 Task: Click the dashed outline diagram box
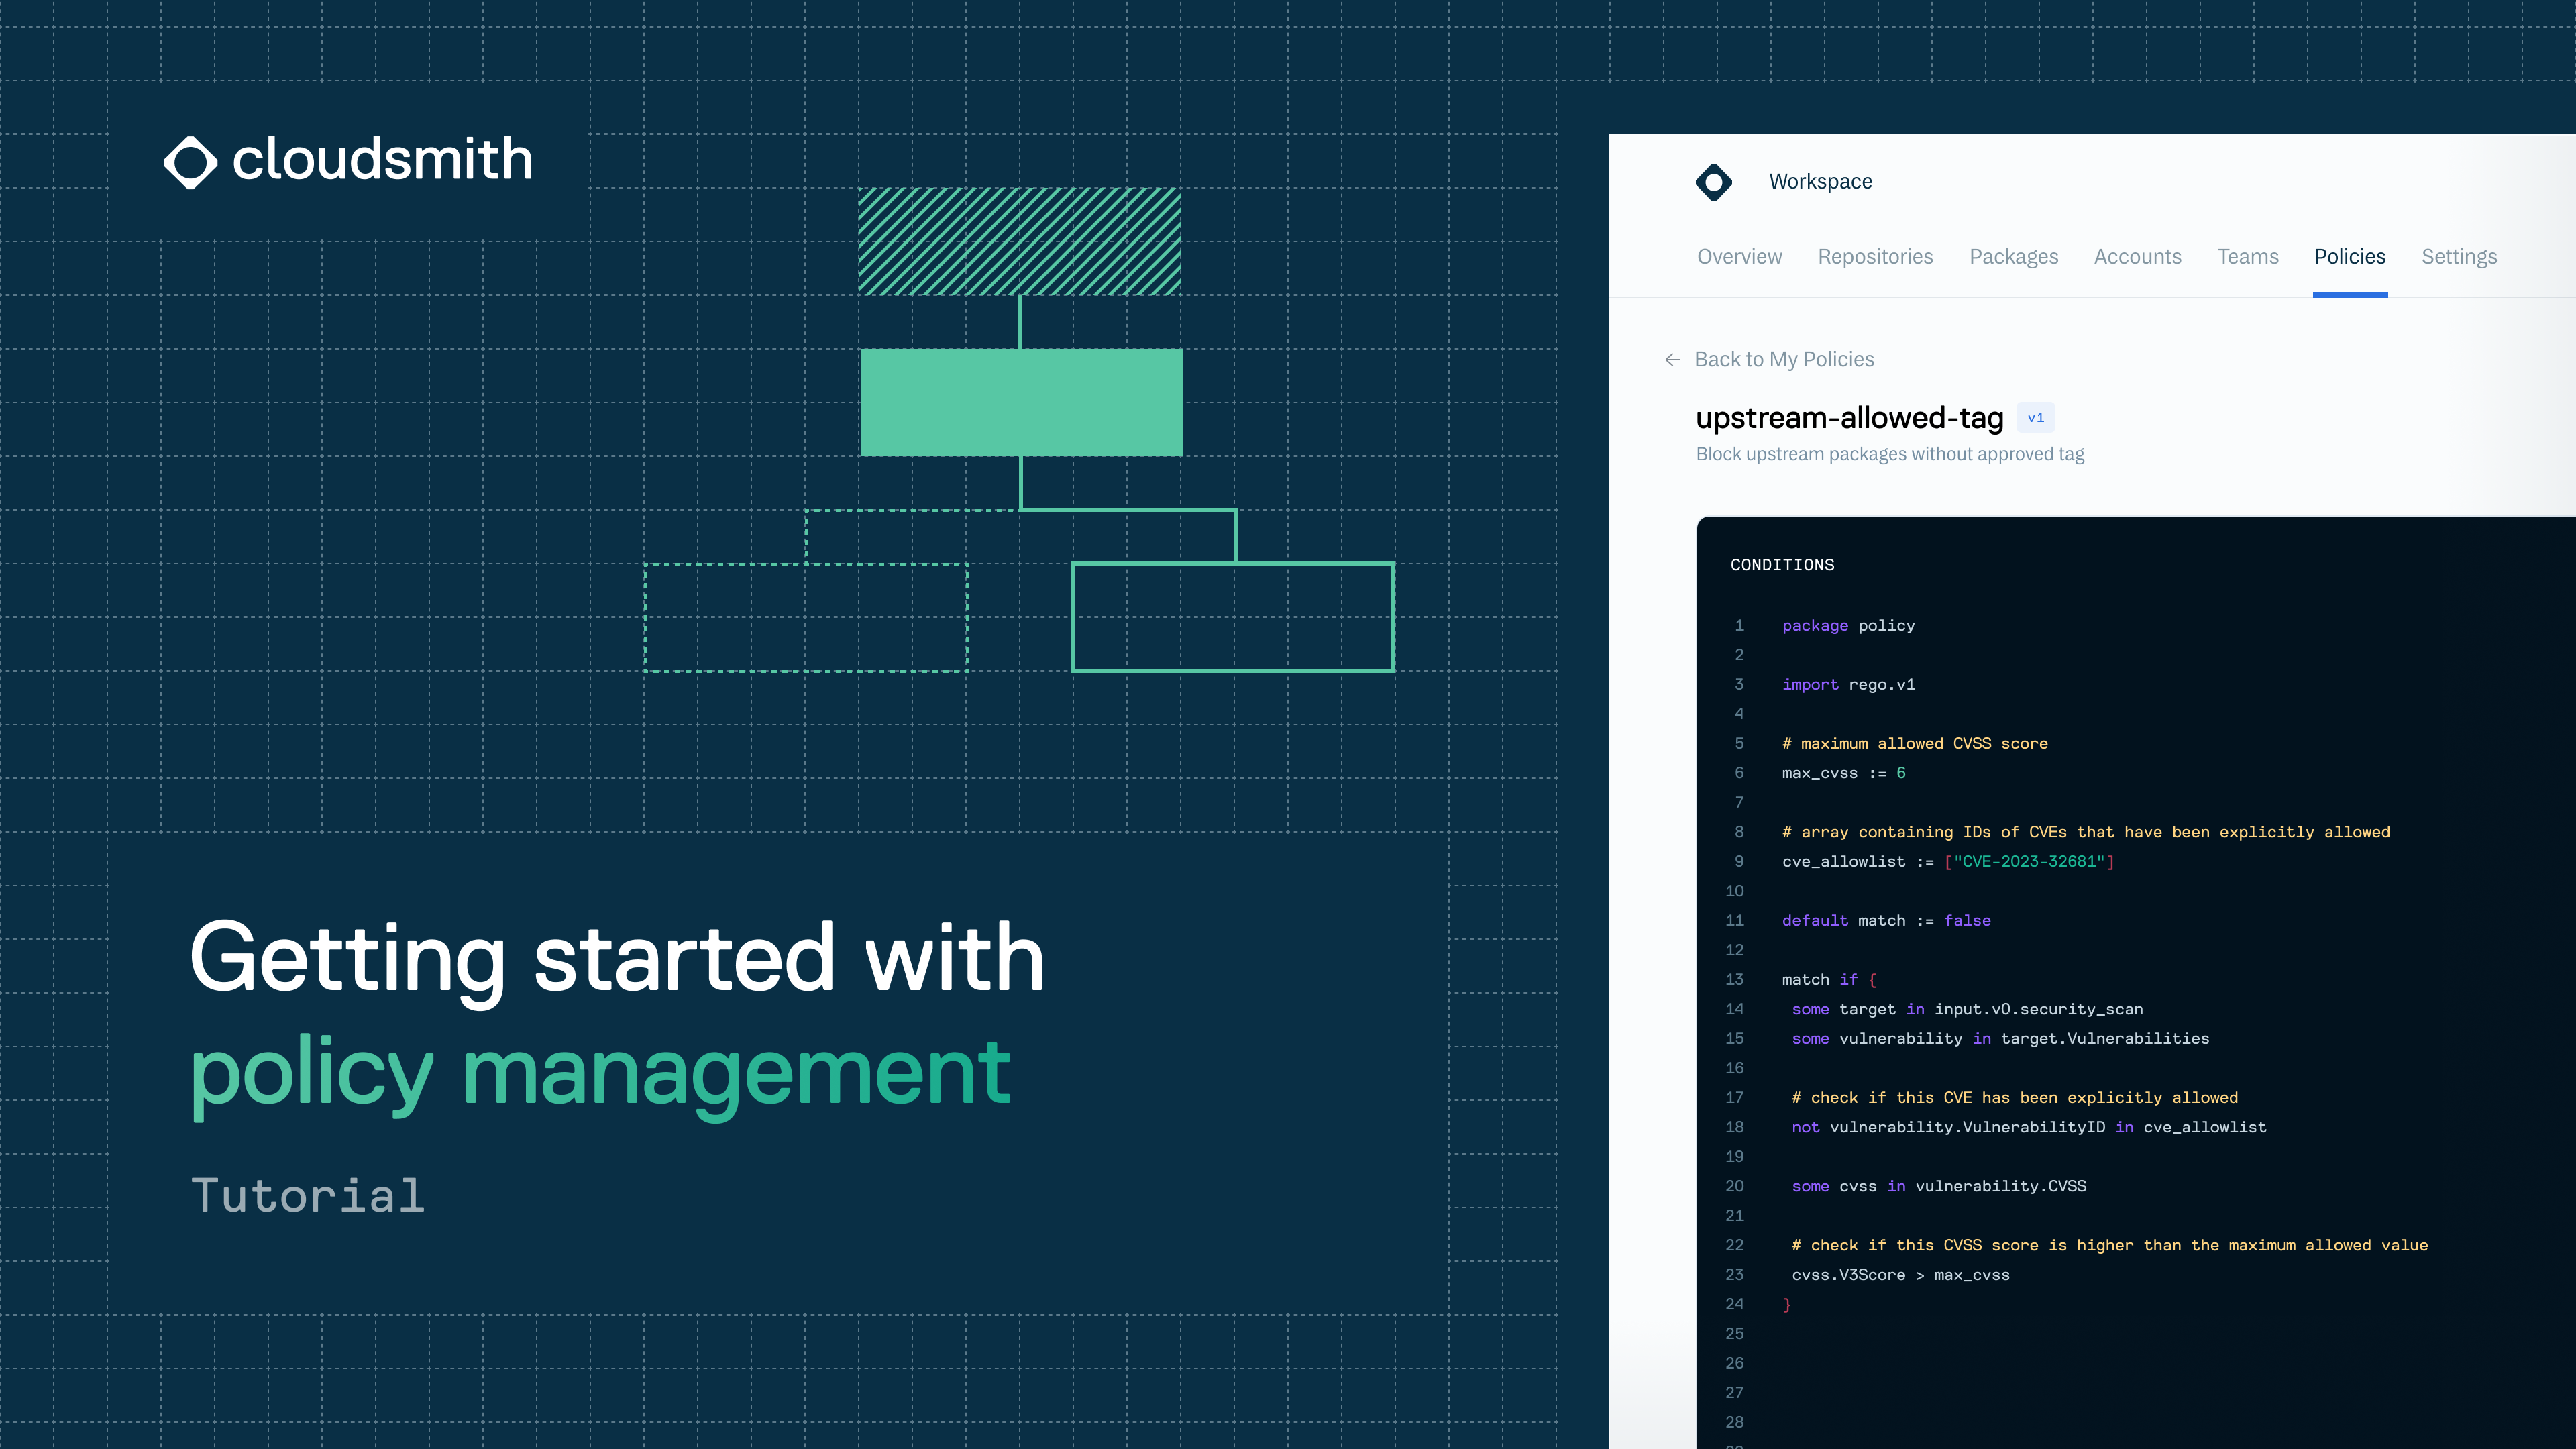coord(805,617)
